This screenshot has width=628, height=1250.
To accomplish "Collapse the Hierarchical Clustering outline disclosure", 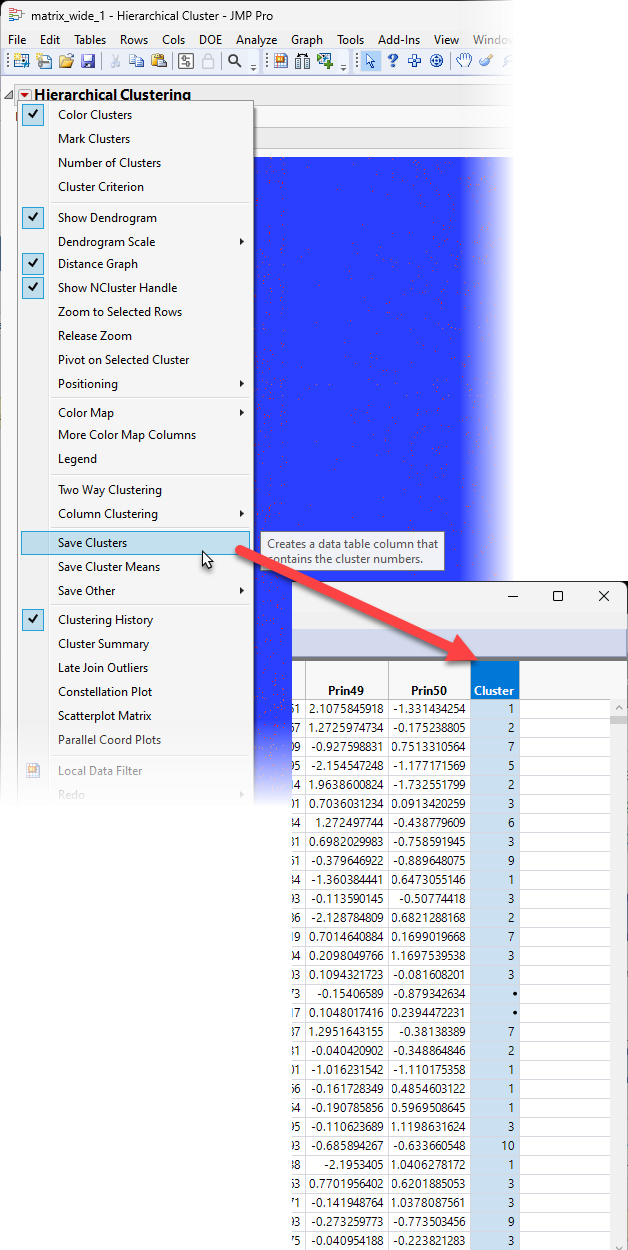I will tap(9, 95).
